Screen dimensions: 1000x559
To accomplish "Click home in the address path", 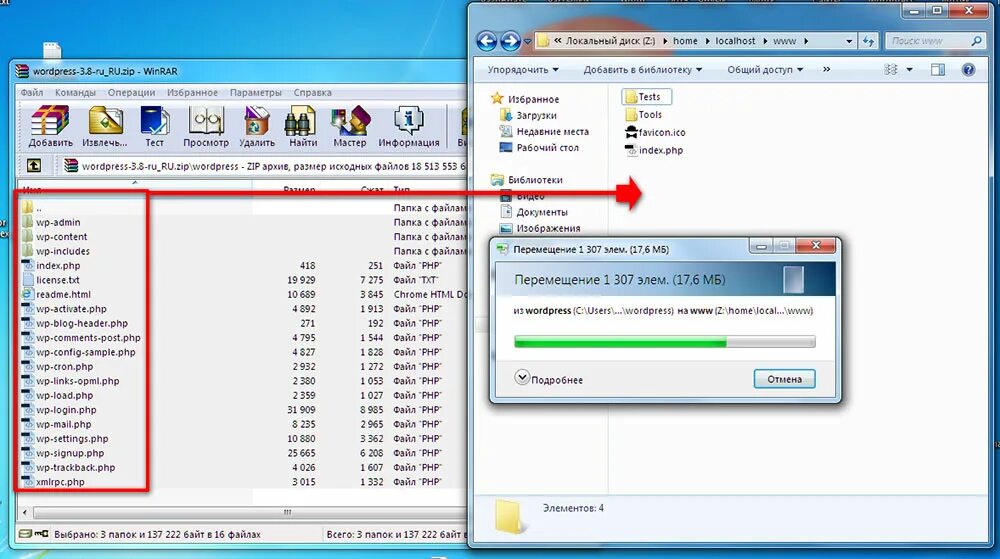I will (x=686, y=41).
